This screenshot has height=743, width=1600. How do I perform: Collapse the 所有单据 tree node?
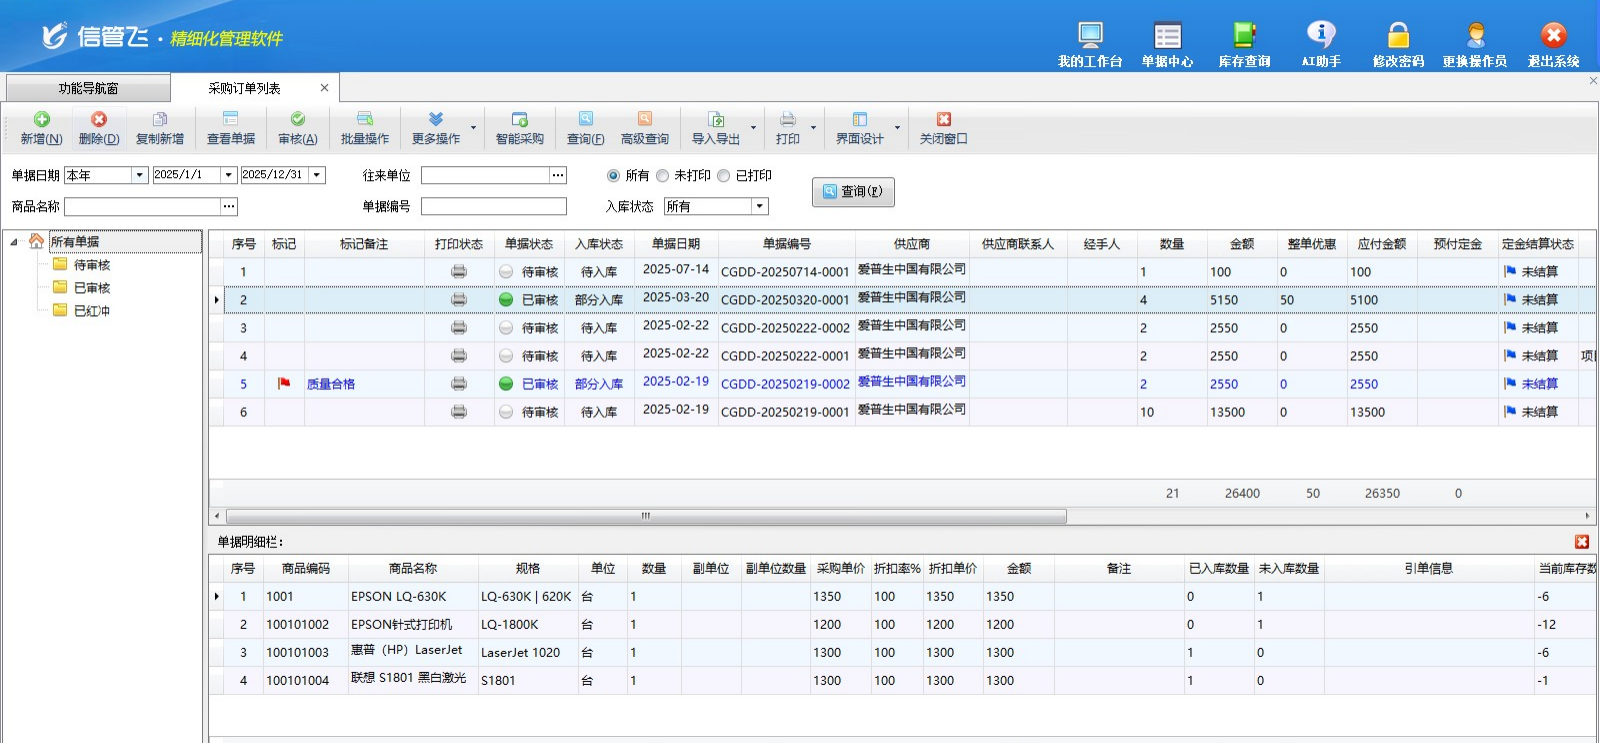click(14, 242)
